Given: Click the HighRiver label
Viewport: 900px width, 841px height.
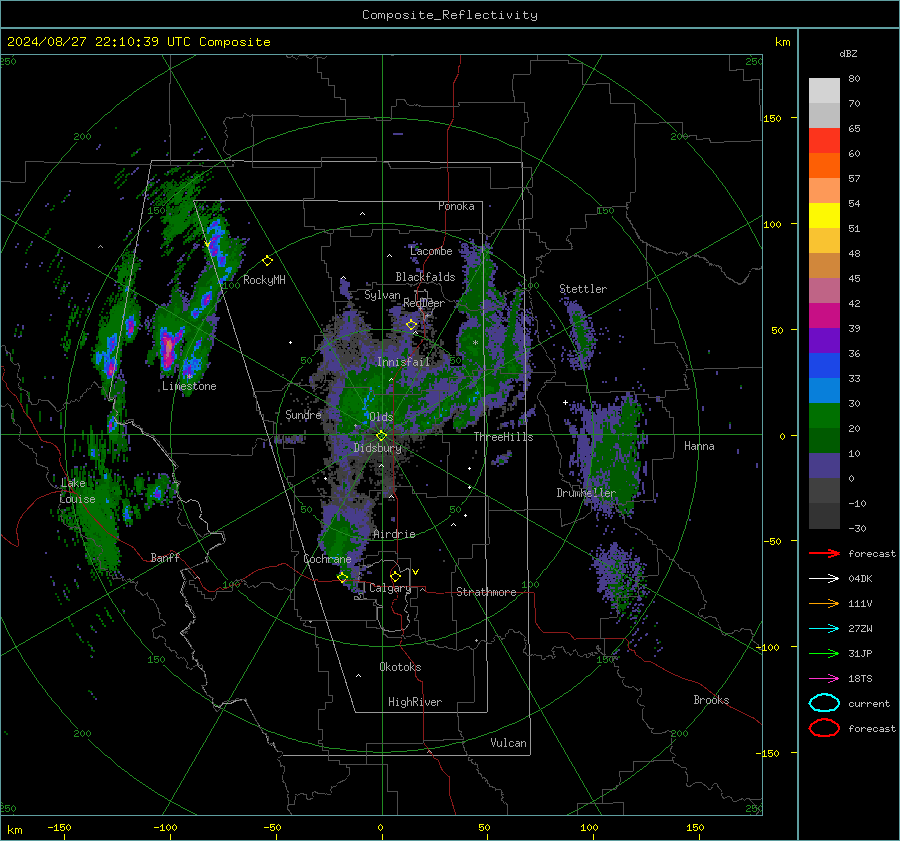Looking at the screenshot, I should click(x=415, y=702).
